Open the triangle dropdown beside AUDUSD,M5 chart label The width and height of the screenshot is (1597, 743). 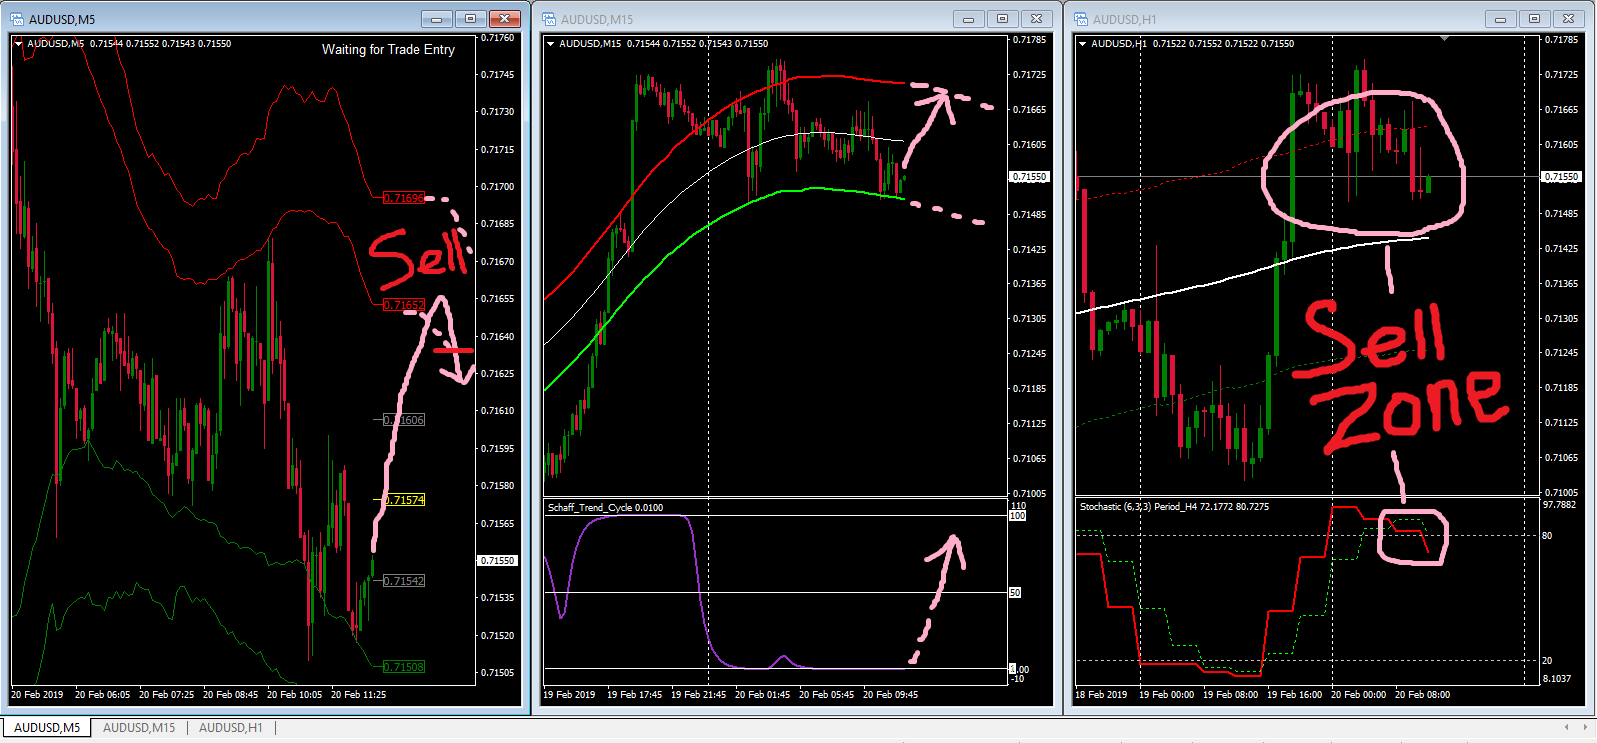(x=18, y=44)
